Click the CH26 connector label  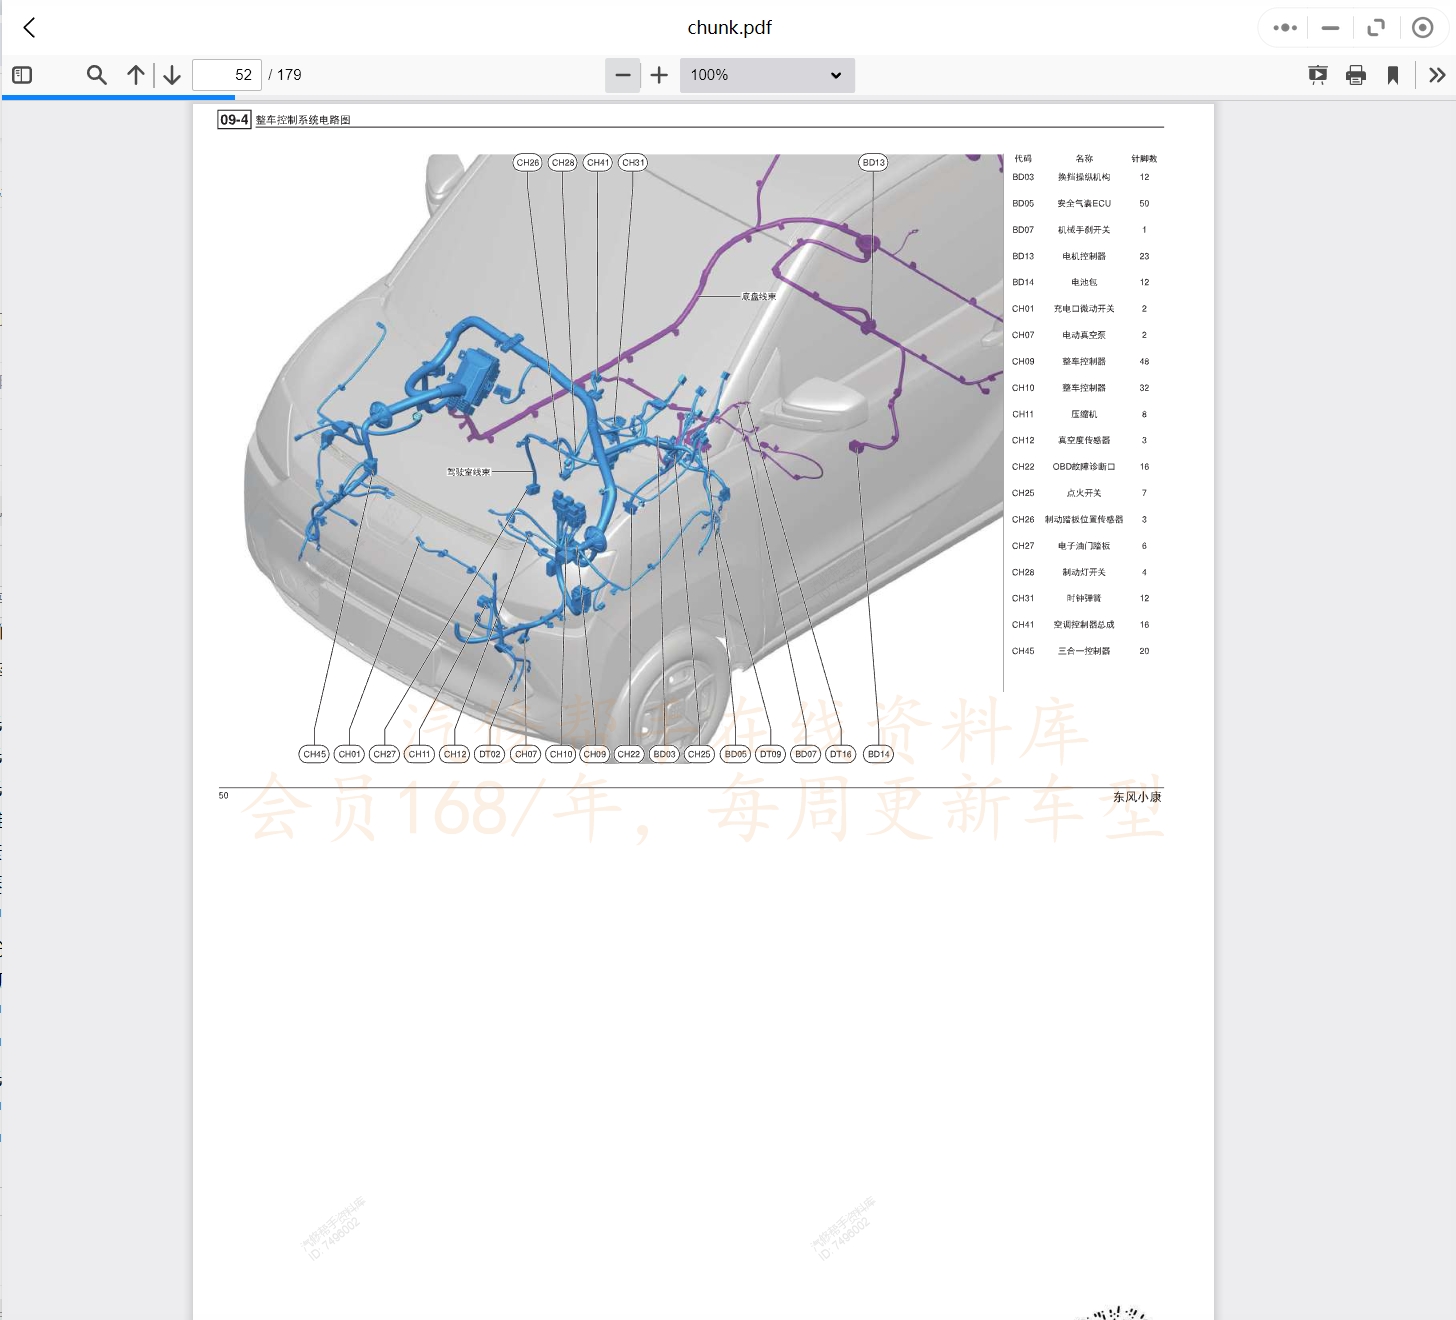point(528,162)
